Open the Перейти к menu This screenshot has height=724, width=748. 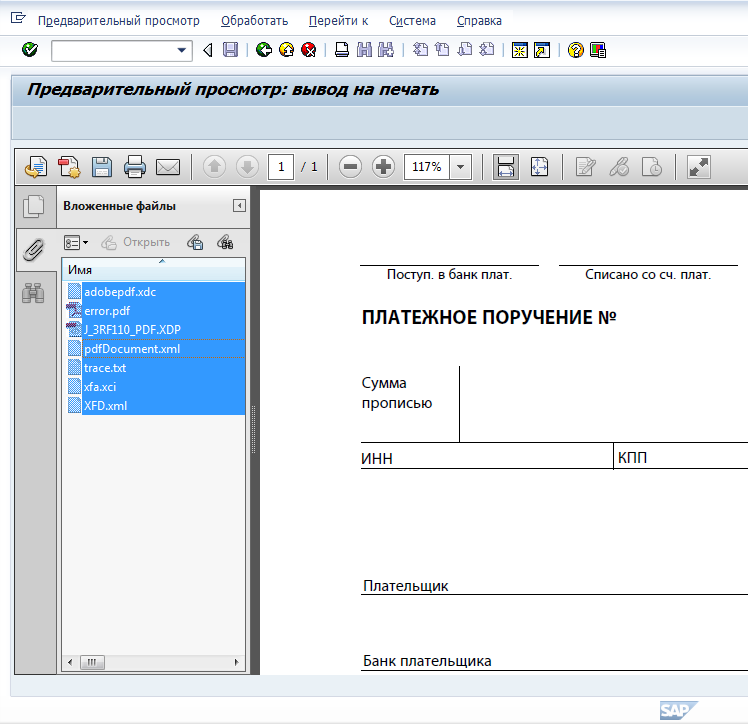click(338, 21)
